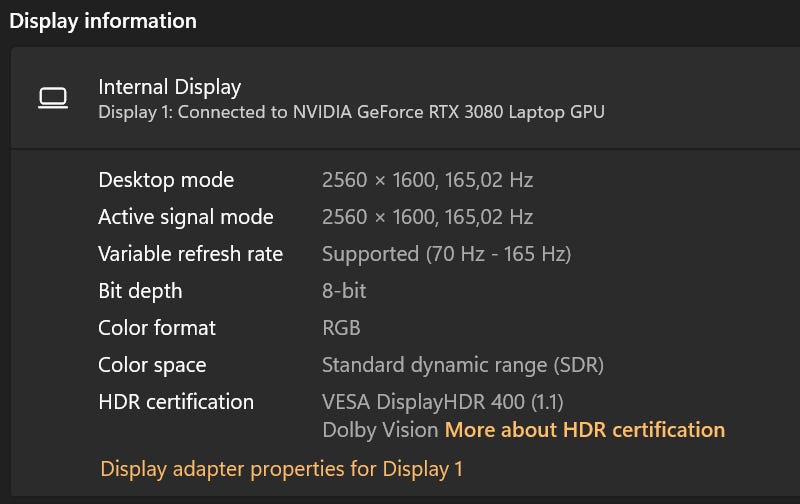This screenshot has height=504, width=800.
Task: Click the NVIDIA GeForce RTX 3080 connection subtitle
Action: pyautogui.click(x=351, y=112)
